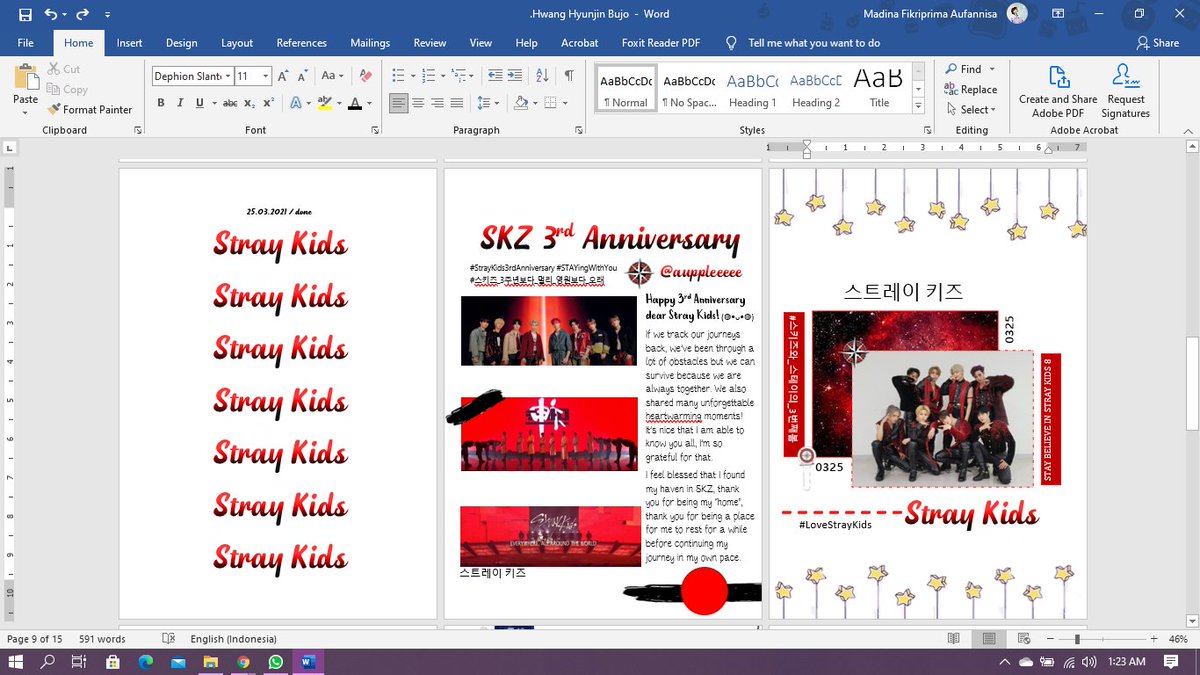Screen dimensions: 1200x675
Task: Switch to Read Mode view
Action: [x=954, y=639]
